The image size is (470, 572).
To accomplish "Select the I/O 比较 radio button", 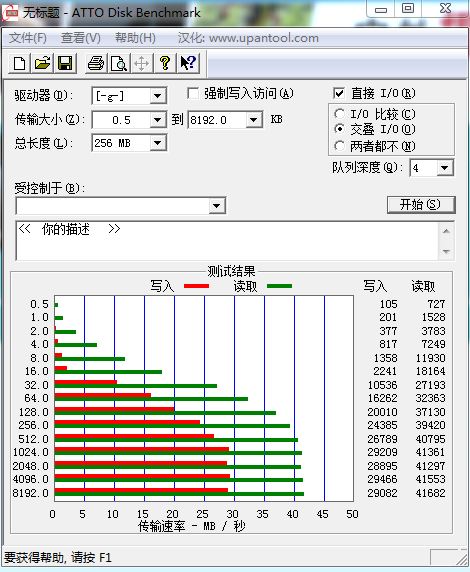I will [339, 114].
